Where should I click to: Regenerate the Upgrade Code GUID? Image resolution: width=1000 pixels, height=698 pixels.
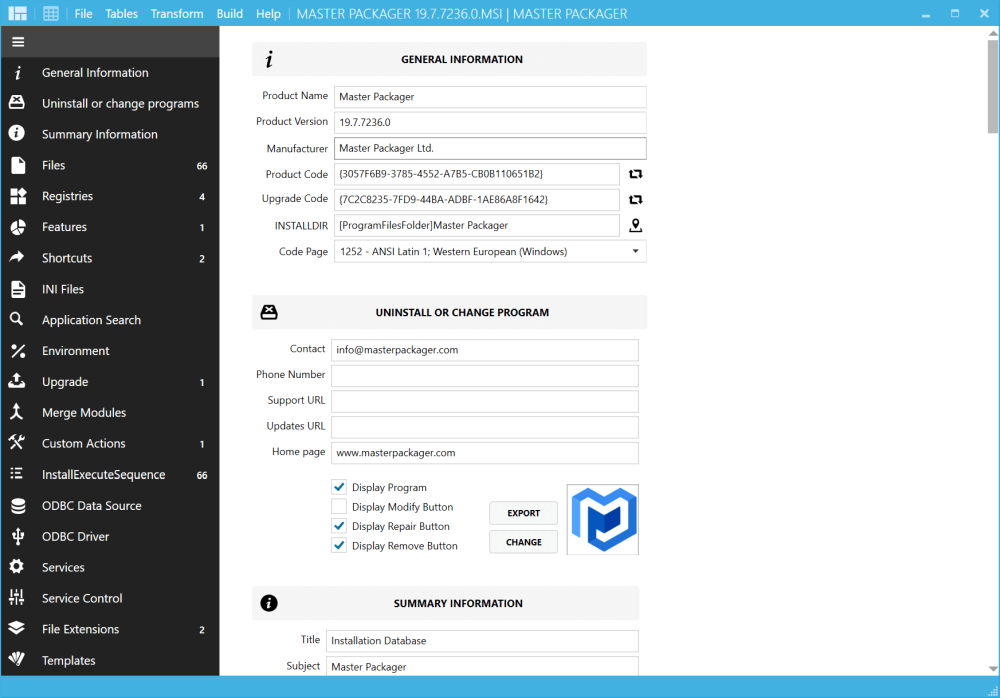pyautogui.click(x=636, y=200)
